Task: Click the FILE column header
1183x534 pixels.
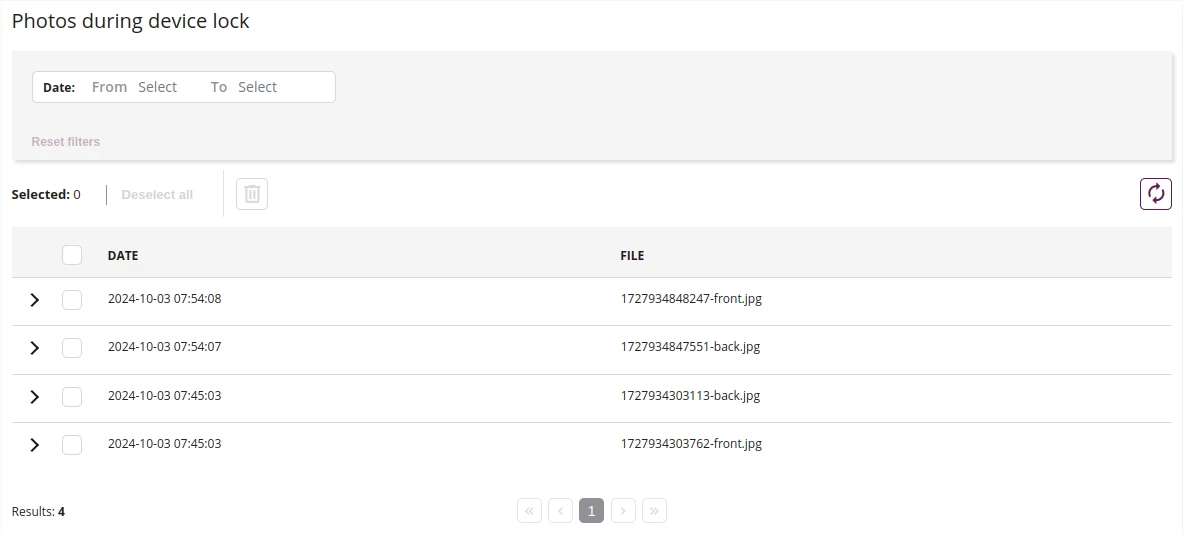Action: (632, 255)
